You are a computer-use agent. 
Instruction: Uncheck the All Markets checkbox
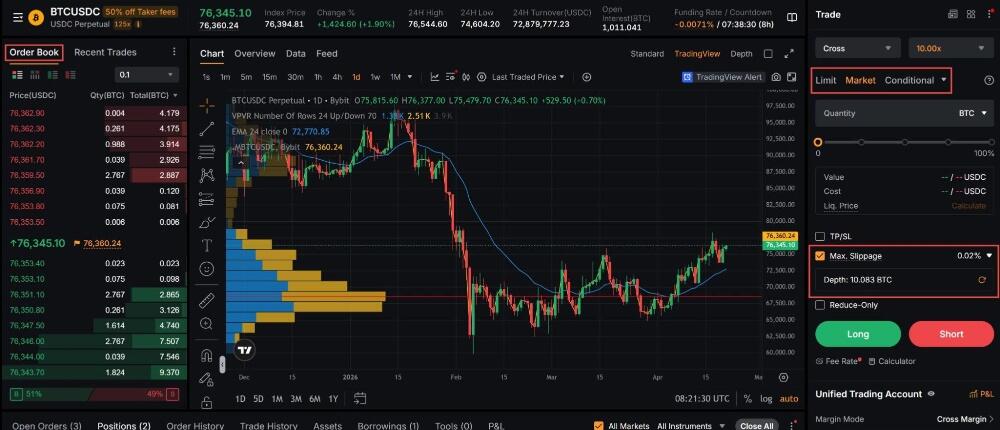pos(598,426)
